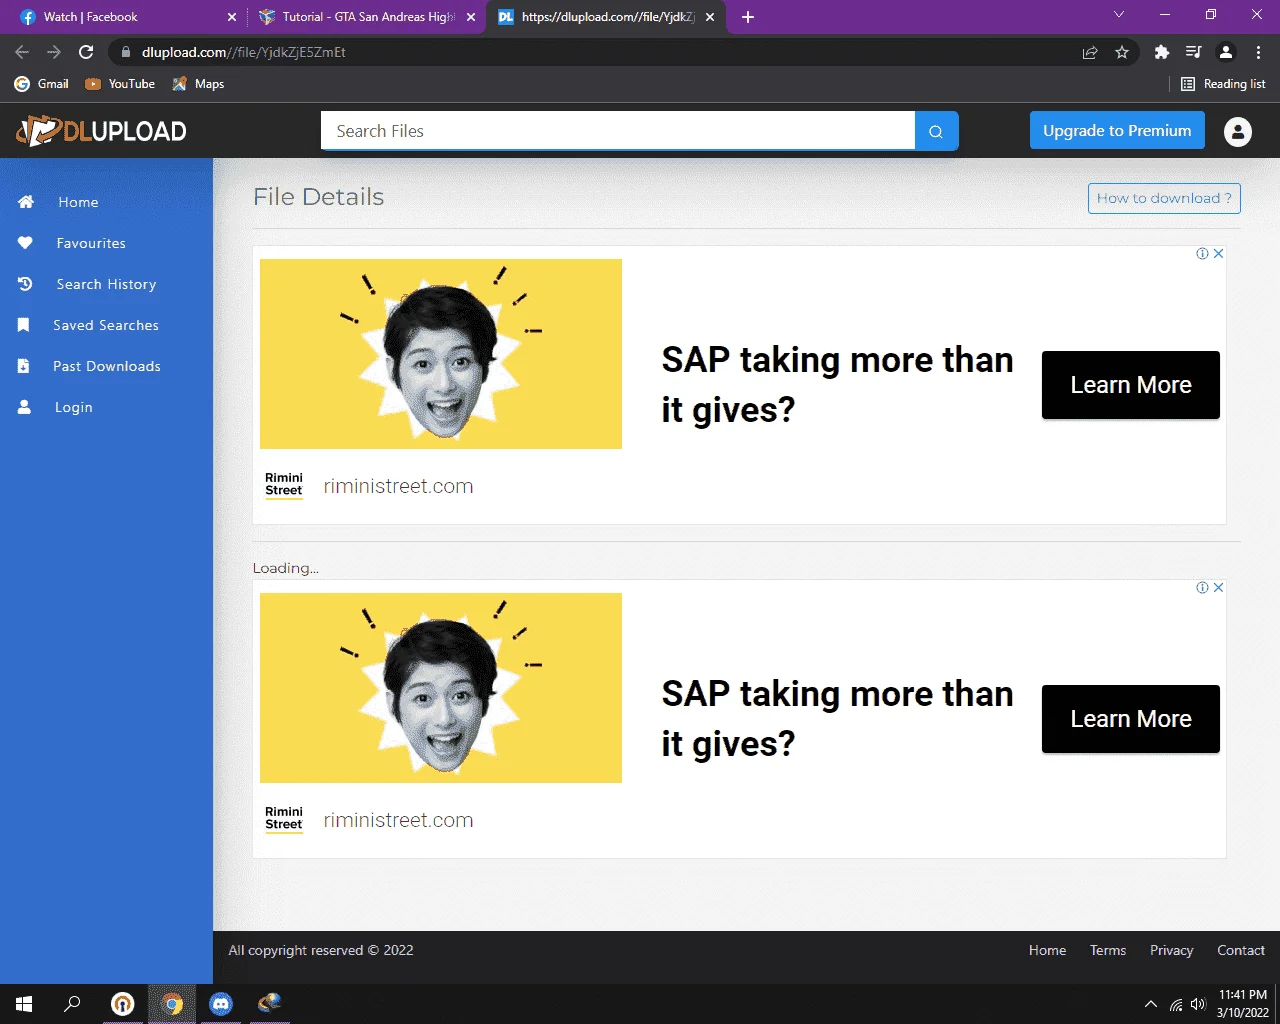Close the first SAP ad
The height and width of the screenshot is (1024, 1280).
1219,253
